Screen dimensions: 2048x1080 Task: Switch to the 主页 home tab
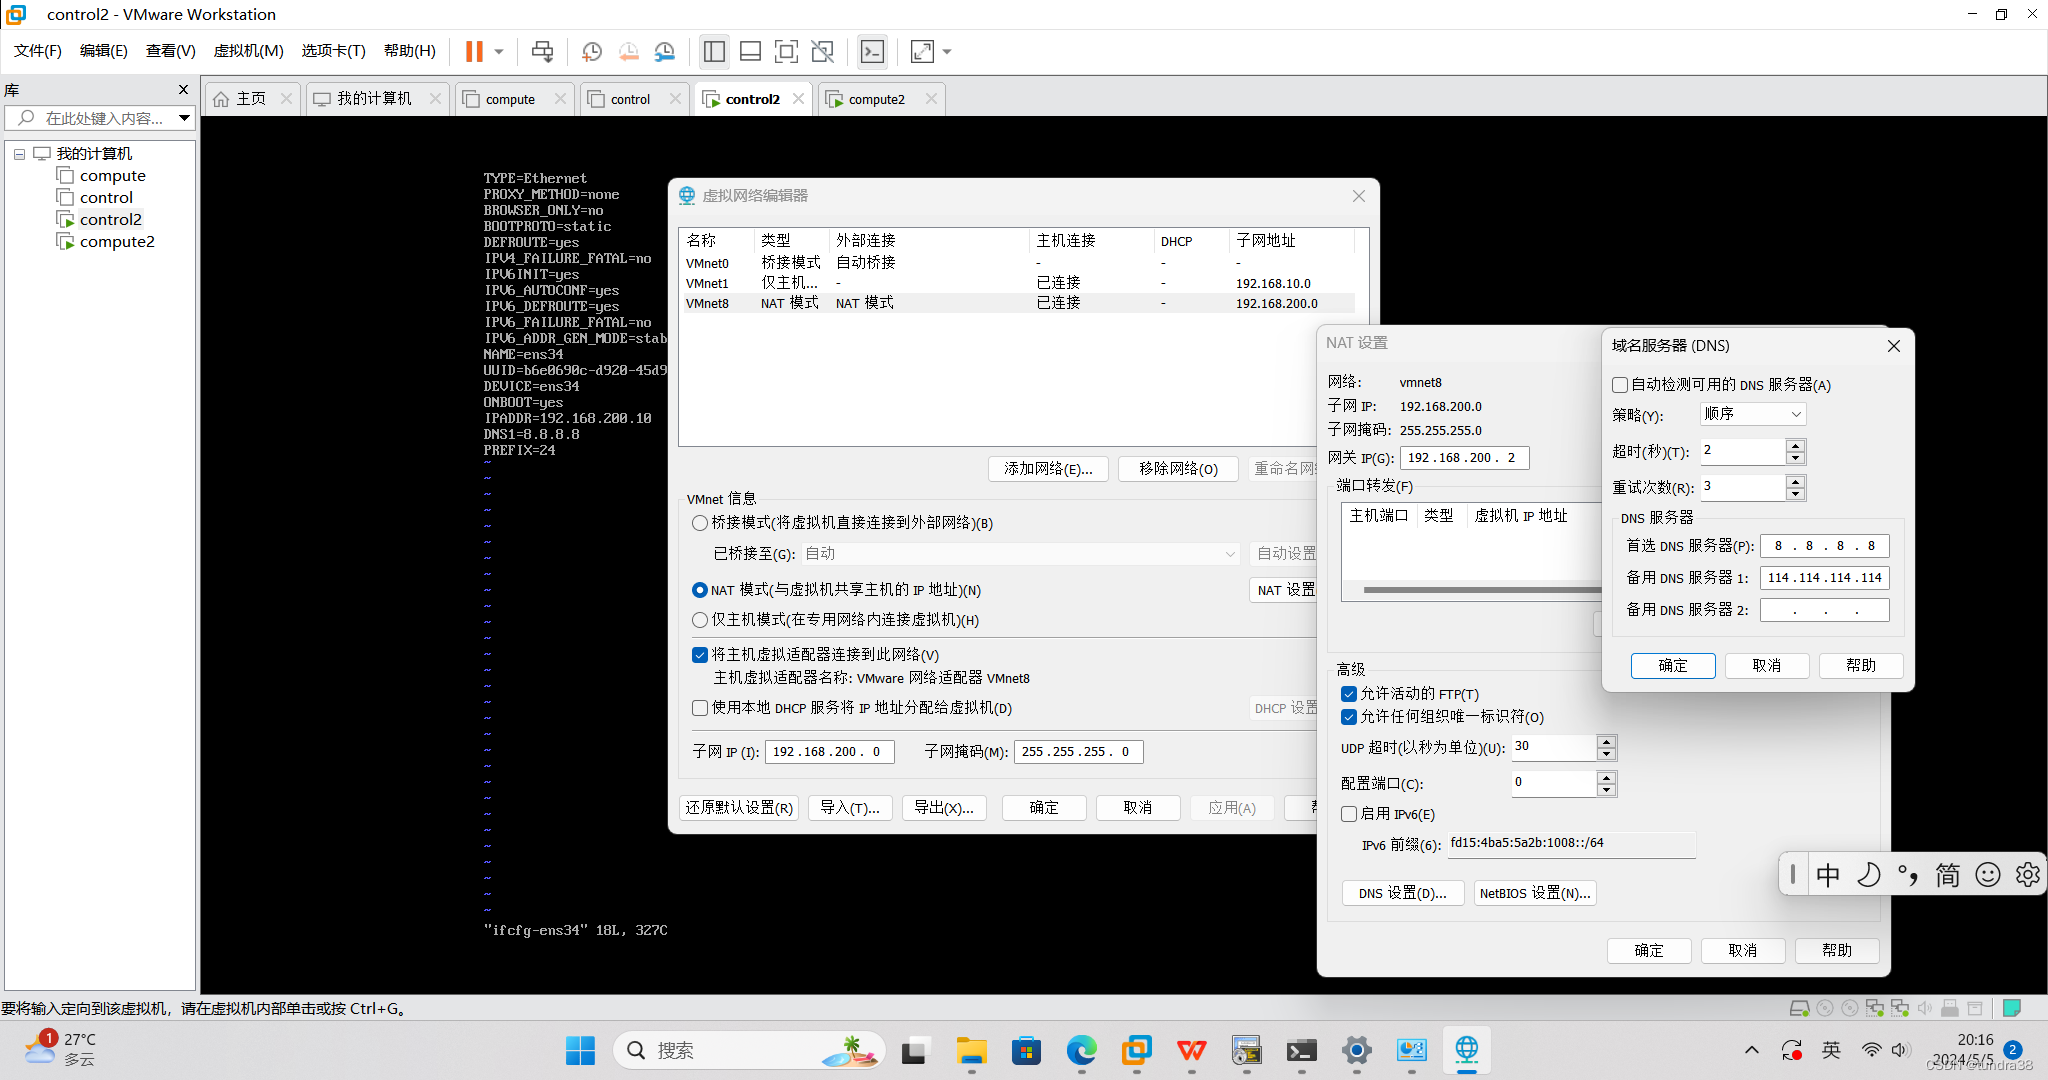click(250, 99)
